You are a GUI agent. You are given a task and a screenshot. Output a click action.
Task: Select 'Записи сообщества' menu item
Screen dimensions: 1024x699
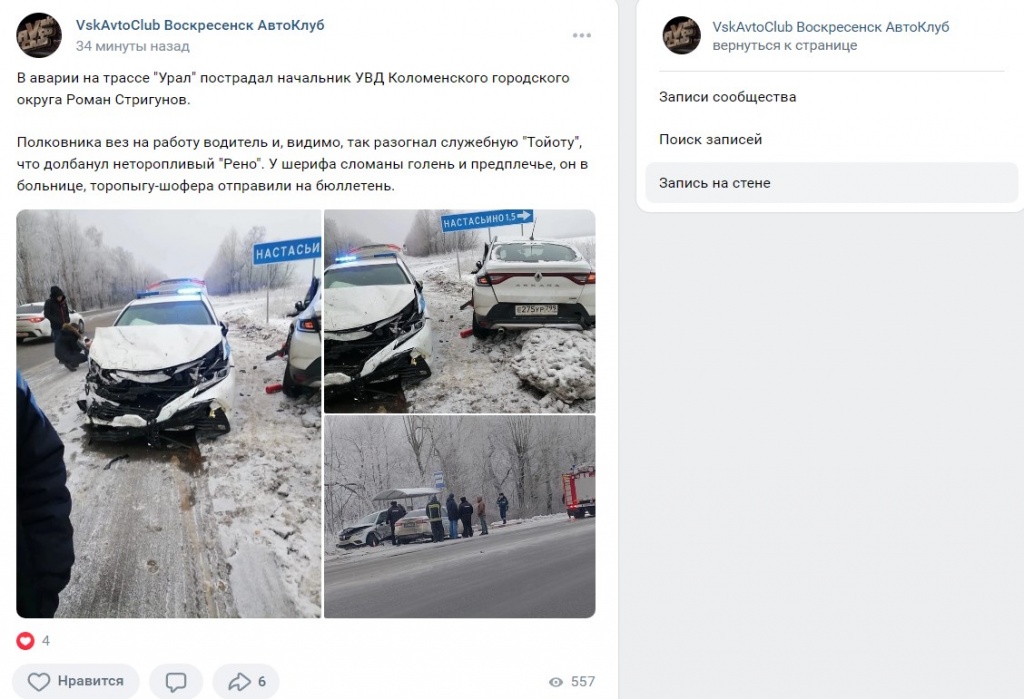[x=728, y=97]
